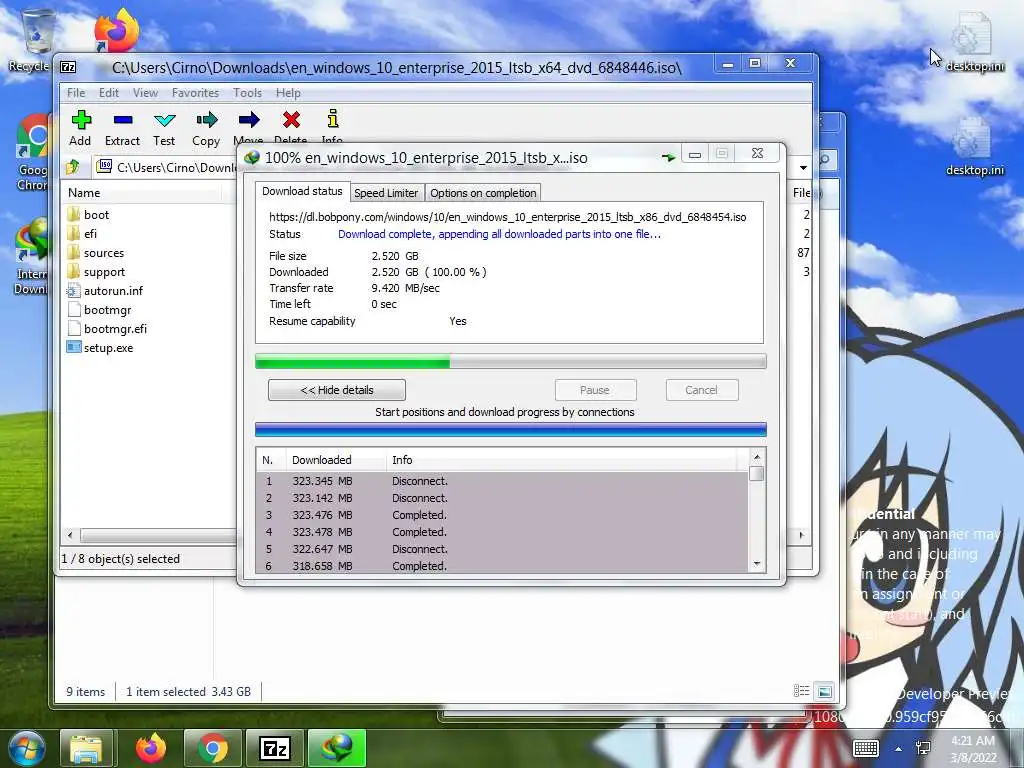Select the setup.exe file icon
This screenshot has width=1024, height=768.
73,347
